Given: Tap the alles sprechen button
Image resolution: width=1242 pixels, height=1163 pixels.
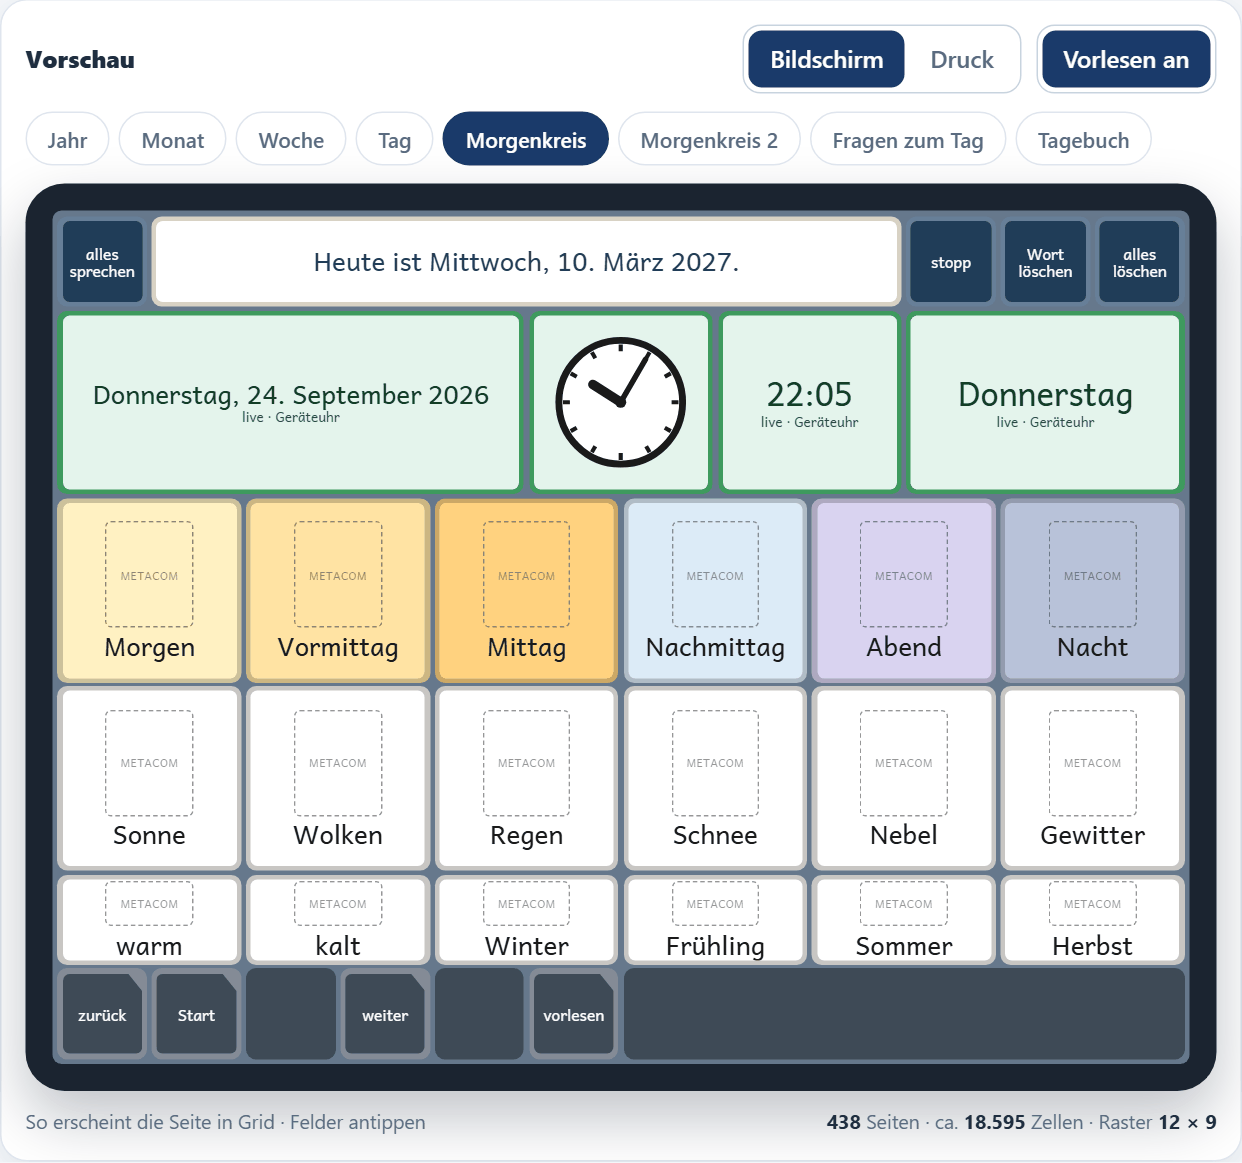Looking at the screenshot, I should [102, 263].
